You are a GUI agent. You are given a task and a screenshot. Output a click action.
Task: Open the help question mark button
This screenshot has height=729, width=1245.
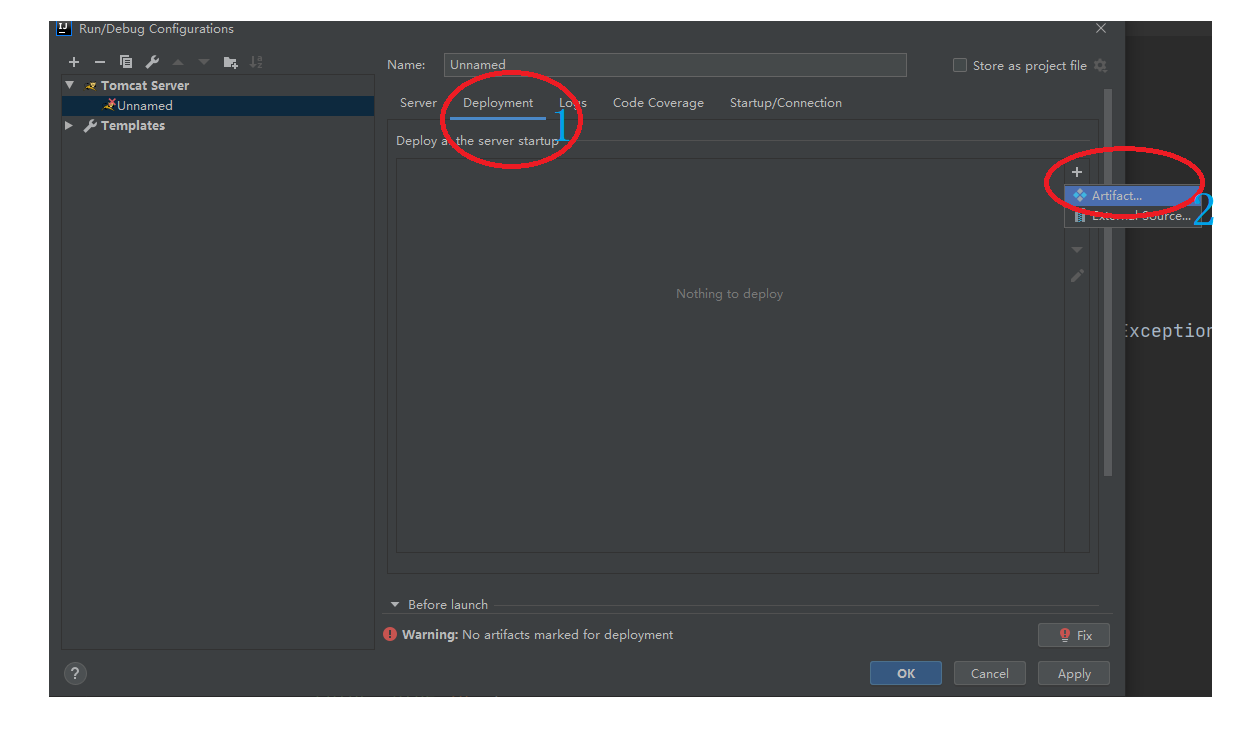pos(75,673)
